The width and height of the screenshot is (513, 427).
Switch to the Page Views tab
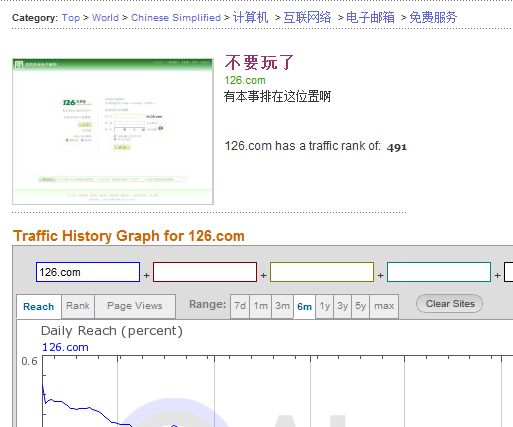click(x=135, y=306)
